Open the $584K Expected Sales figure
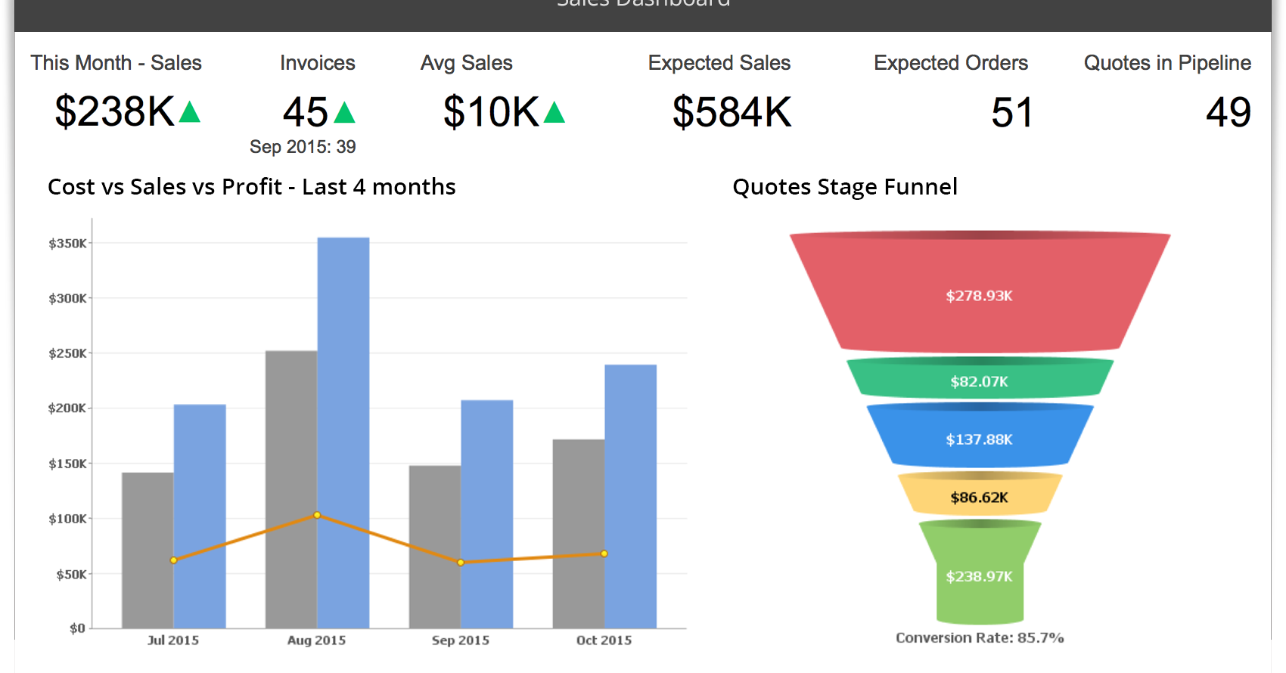Screen dimensions: 1286x673 731,113
